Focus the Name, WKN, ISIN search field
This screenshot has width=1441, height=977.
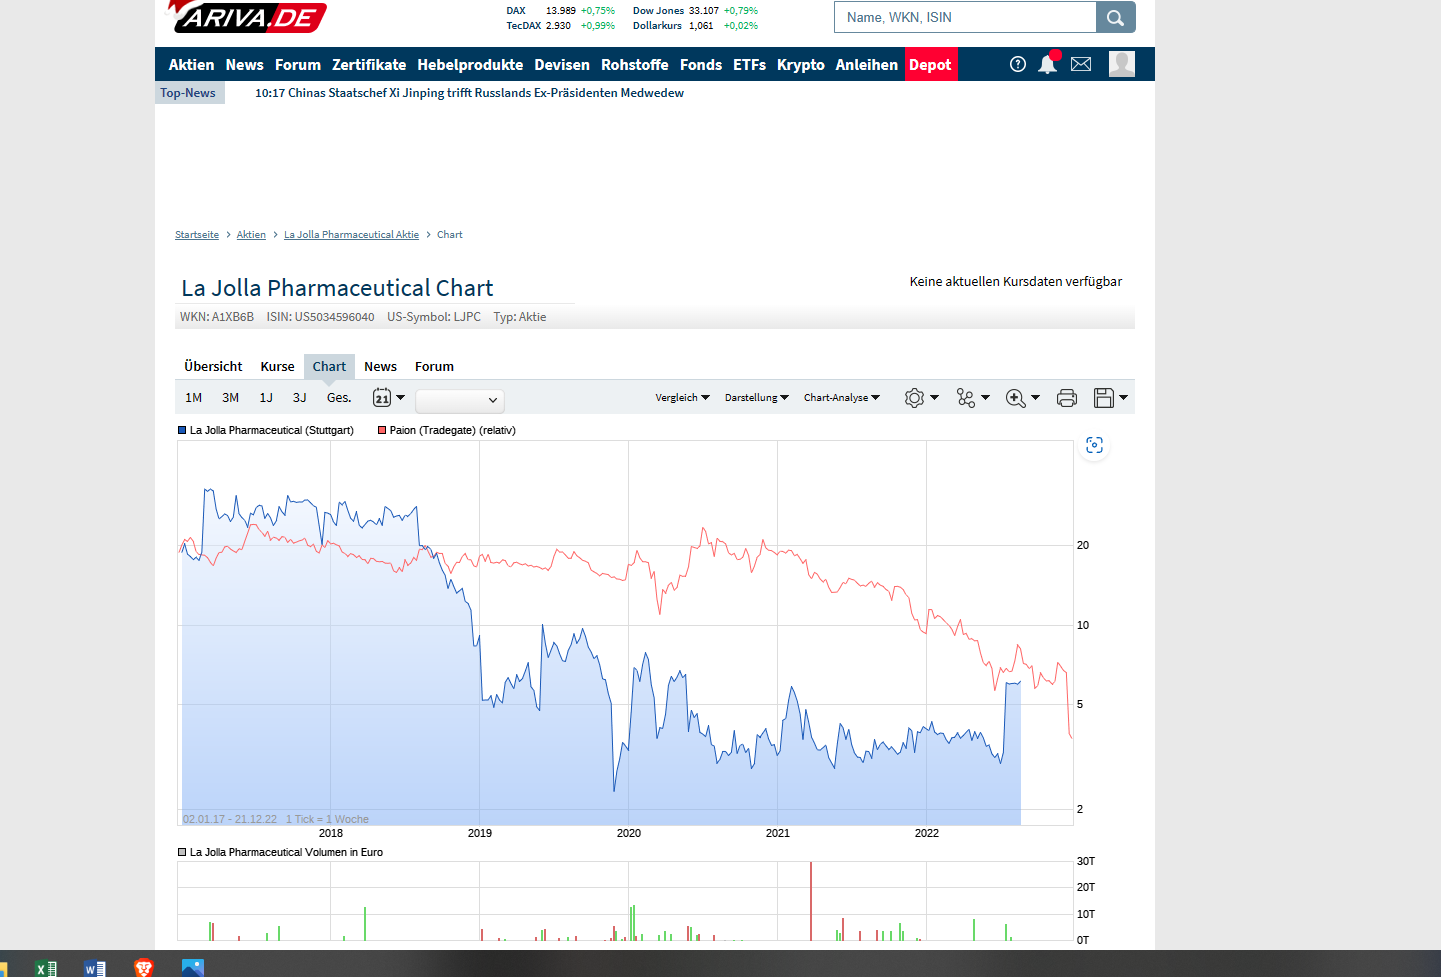966,17
